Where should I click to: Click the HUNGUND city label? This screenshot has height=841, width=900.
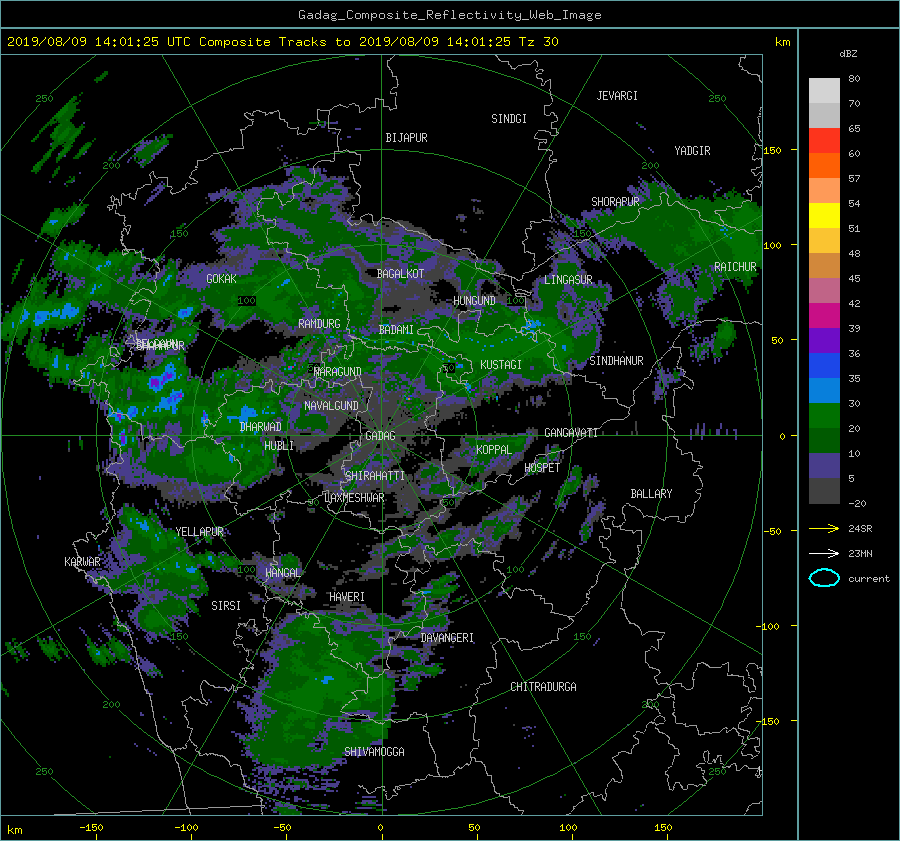tap(474, 301)
